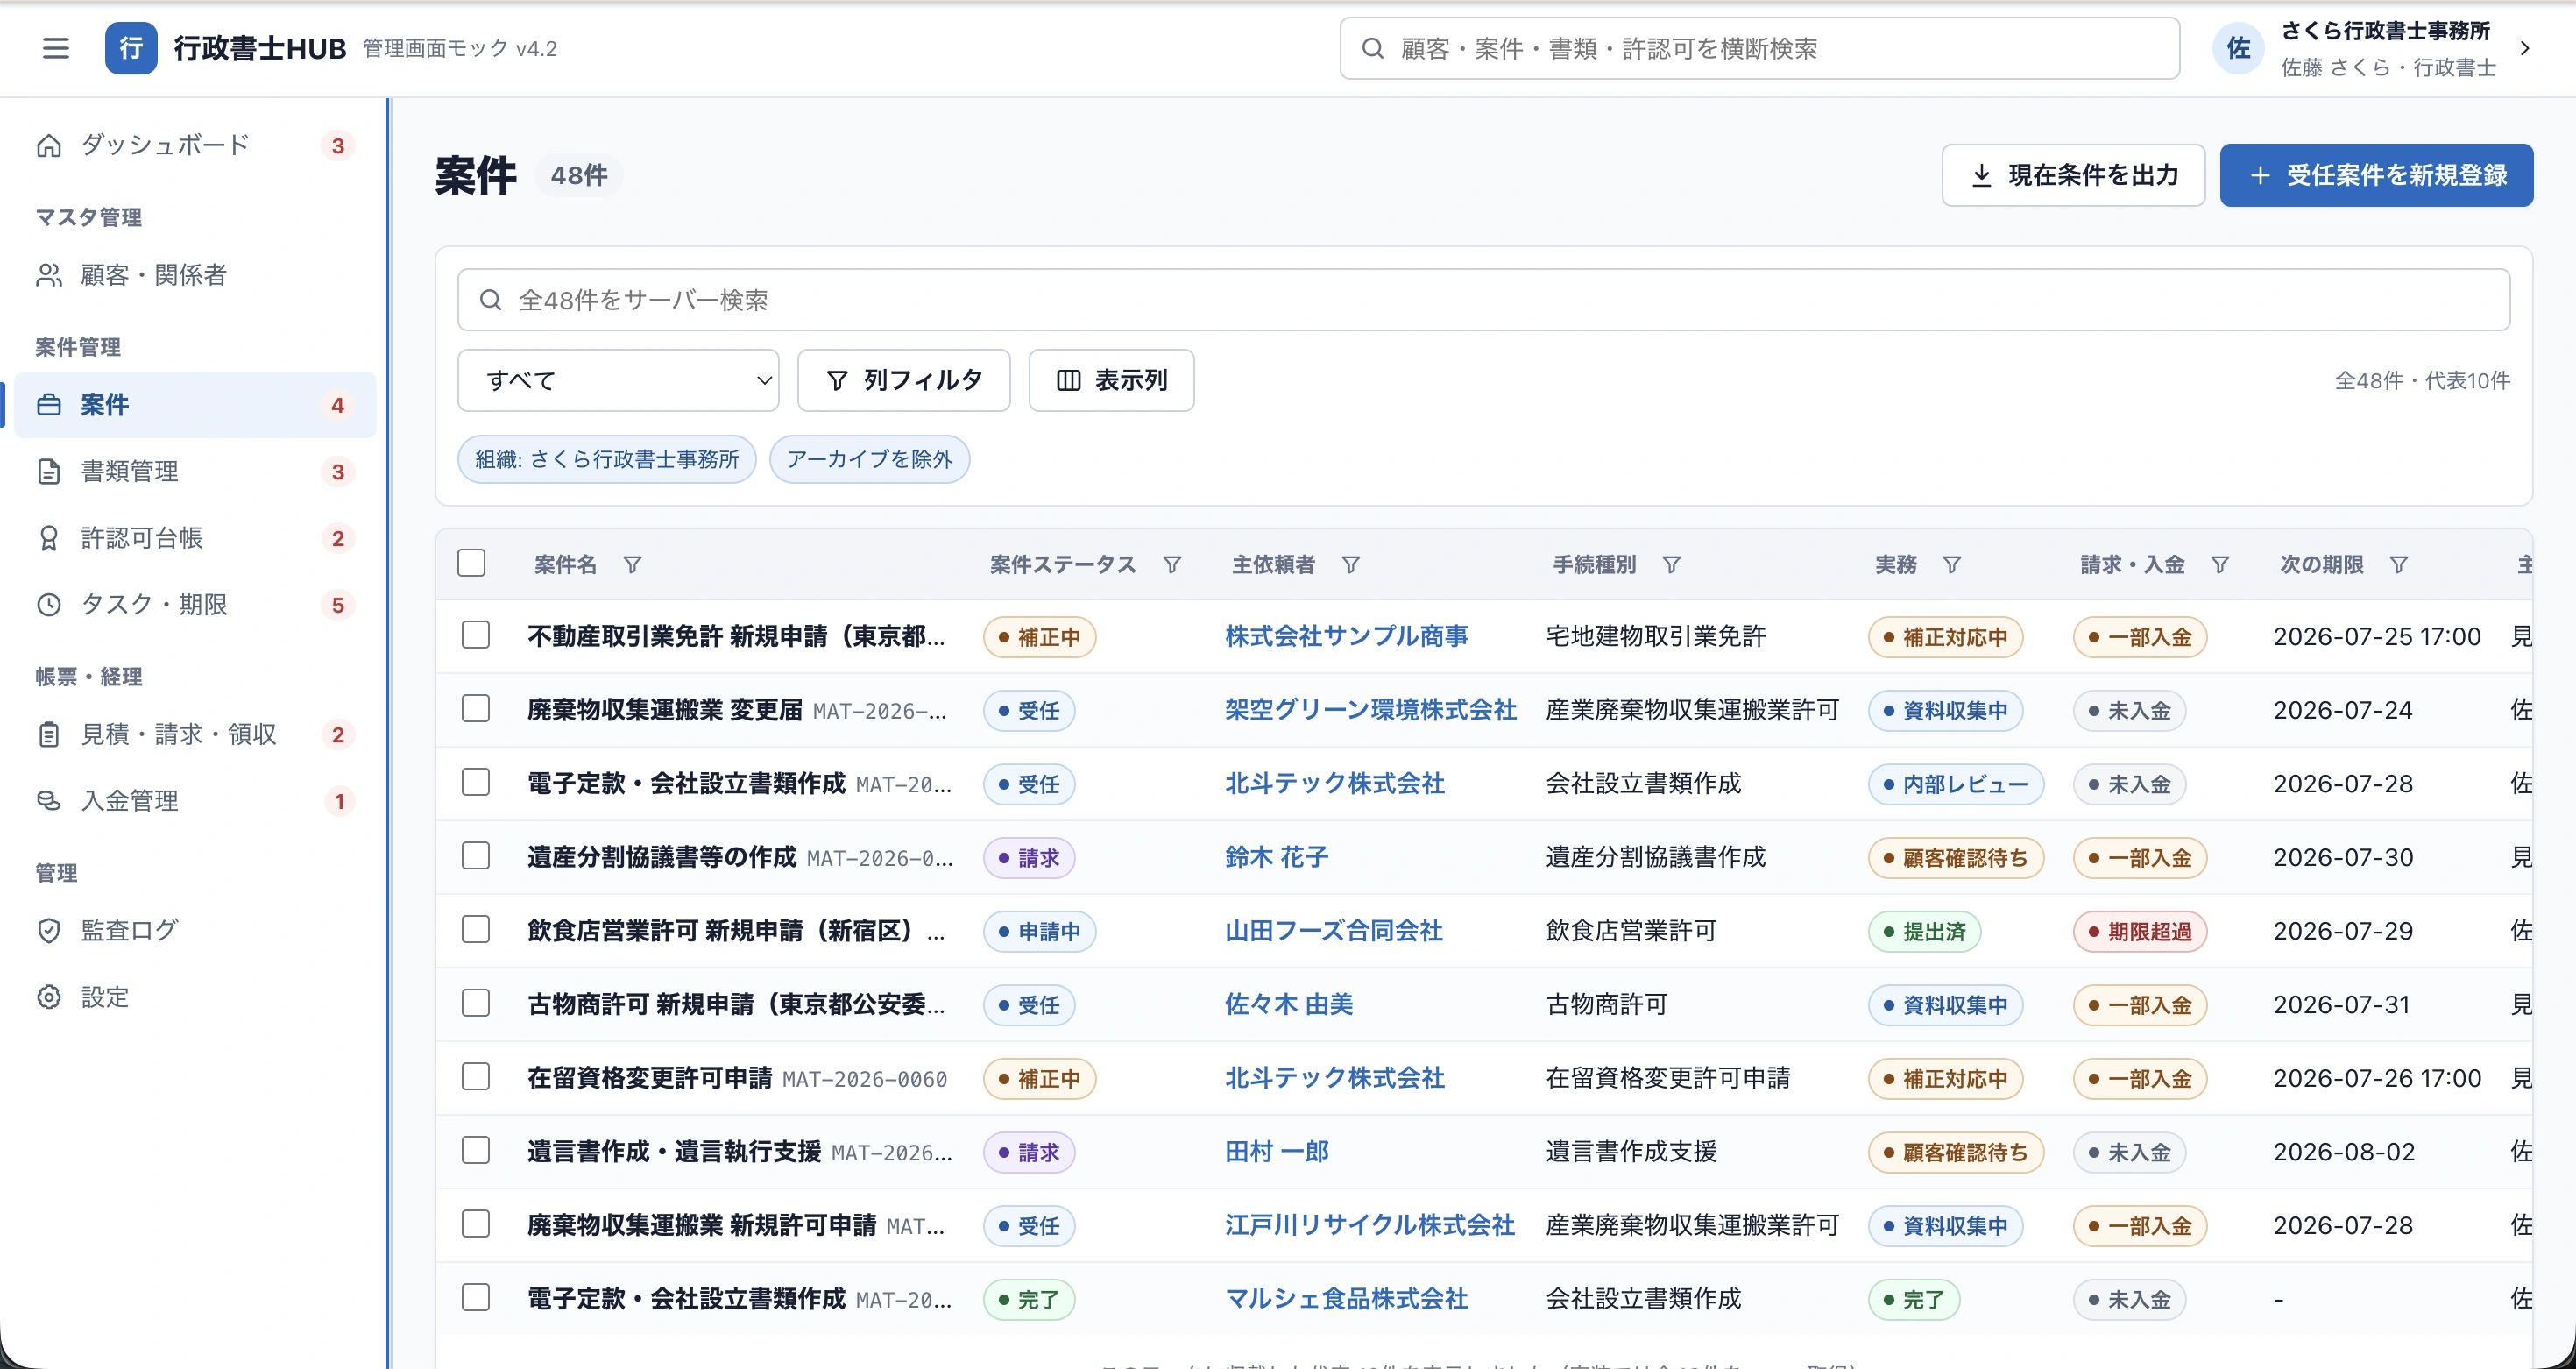Expand the さくら行政書士事務所 account chevron
Viewport: 2576px width, 1369px height.
pos(2525,48)
